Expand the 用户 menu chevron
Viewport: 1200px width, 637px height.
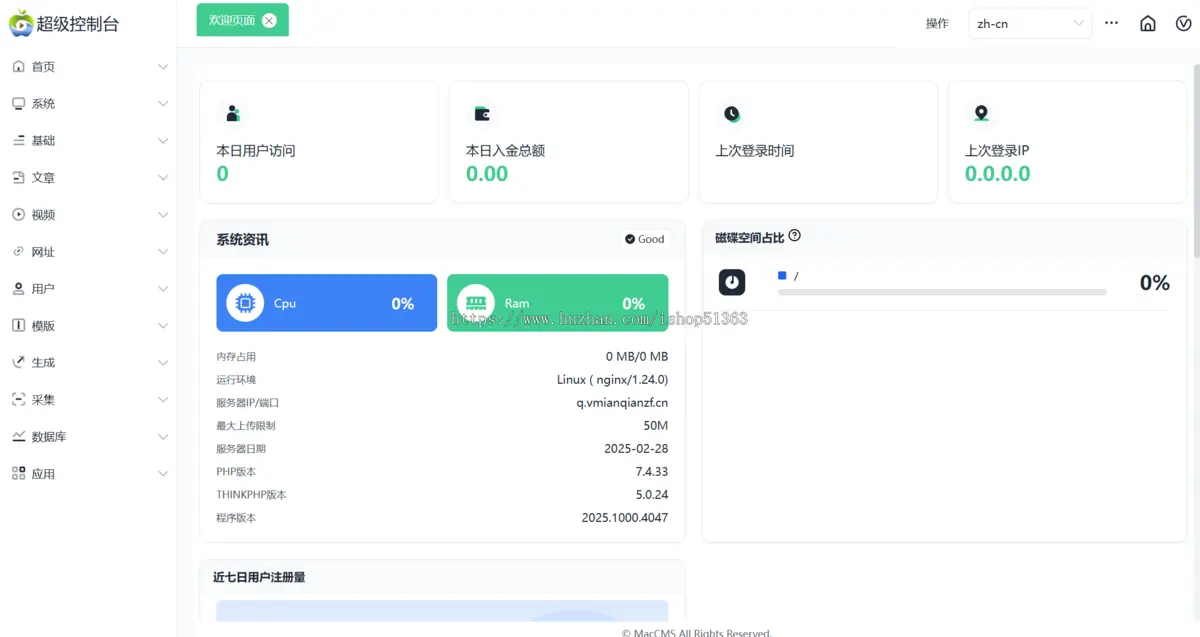pos(163,289)
